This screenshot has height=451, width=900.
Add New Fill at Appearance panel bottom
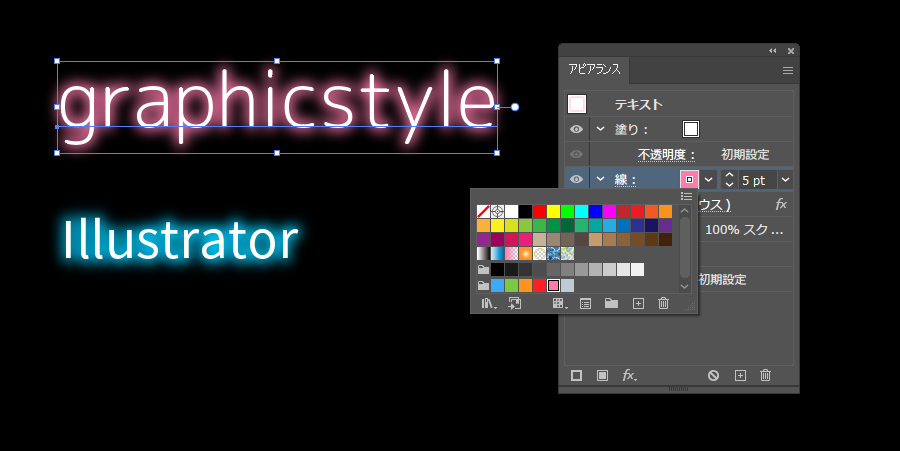pos(602,375)
